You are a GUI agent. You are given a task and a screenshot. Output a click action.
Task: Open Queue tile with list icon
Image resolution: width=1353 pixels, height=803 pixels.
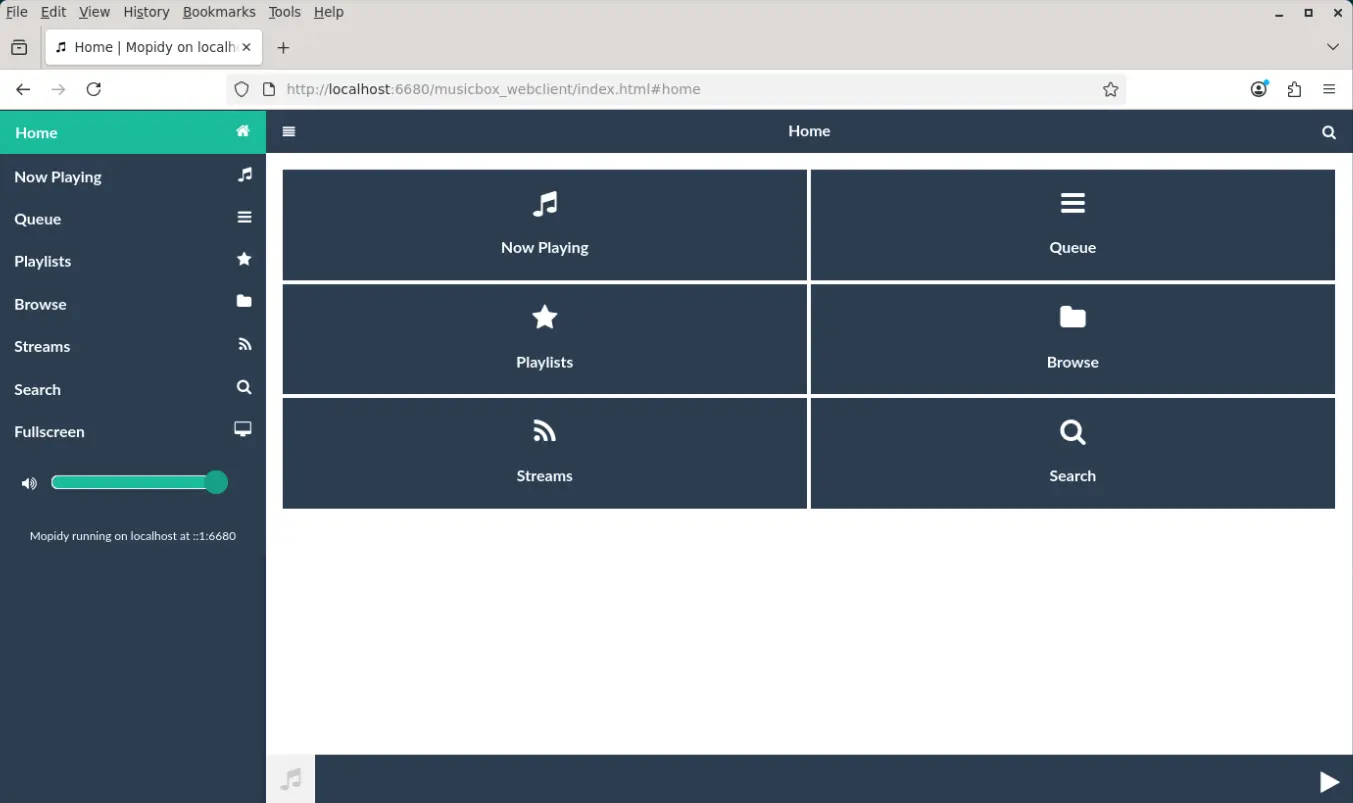1072,225
